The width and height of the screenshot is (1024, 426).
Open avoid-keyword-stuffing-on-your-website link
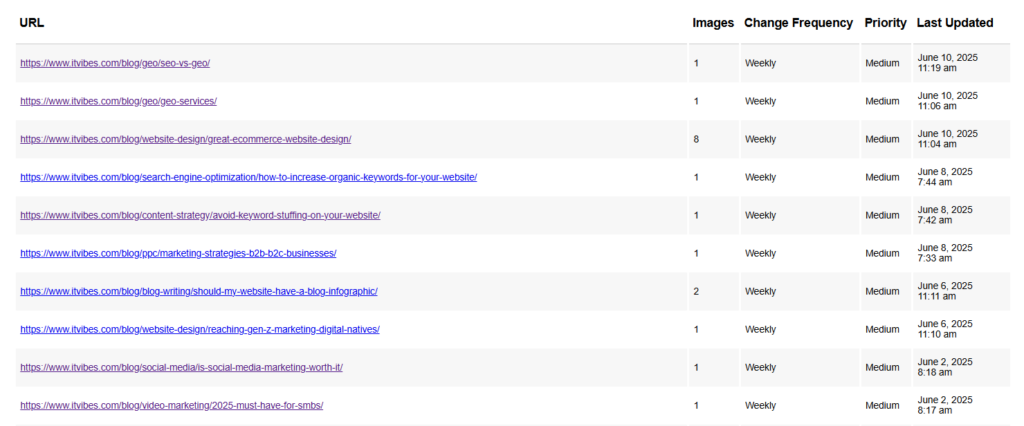[200, 215]
